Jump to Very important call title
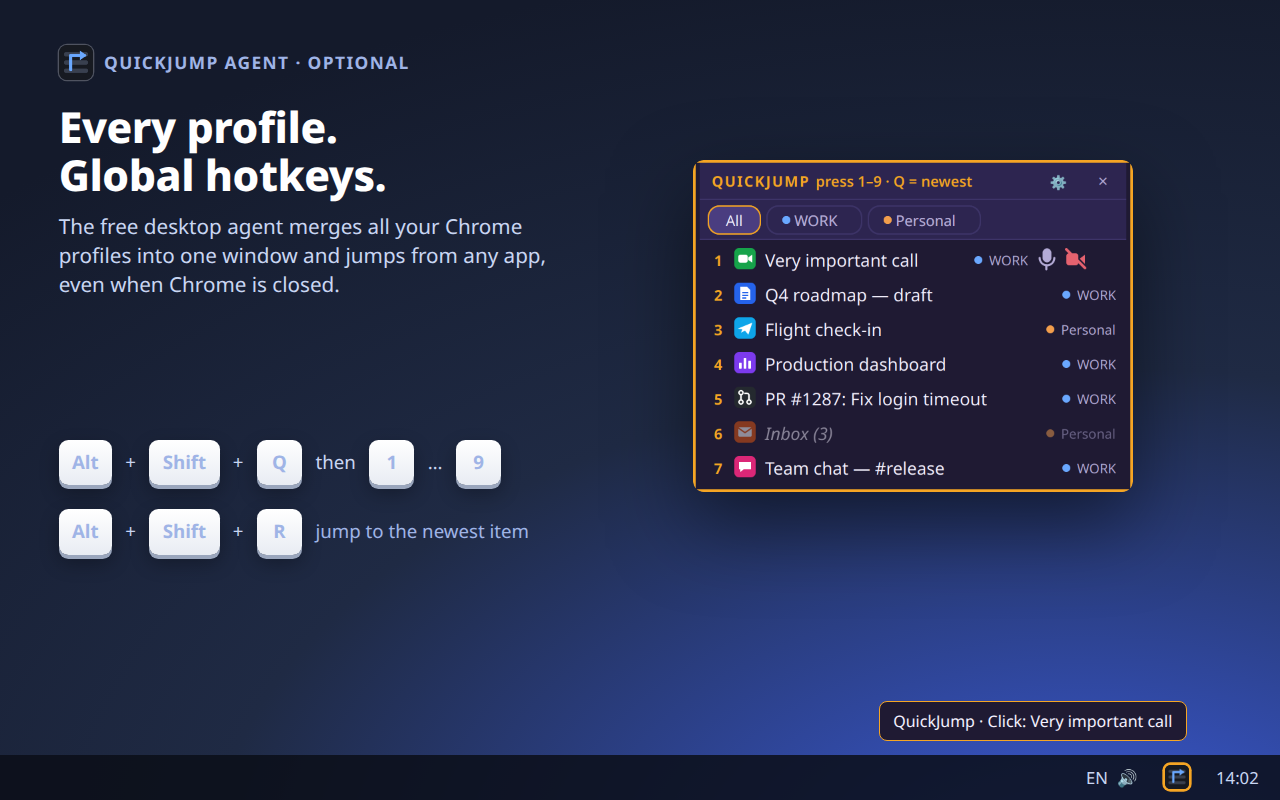This screenshot has width=1280, height=800. tap(841, 260)
